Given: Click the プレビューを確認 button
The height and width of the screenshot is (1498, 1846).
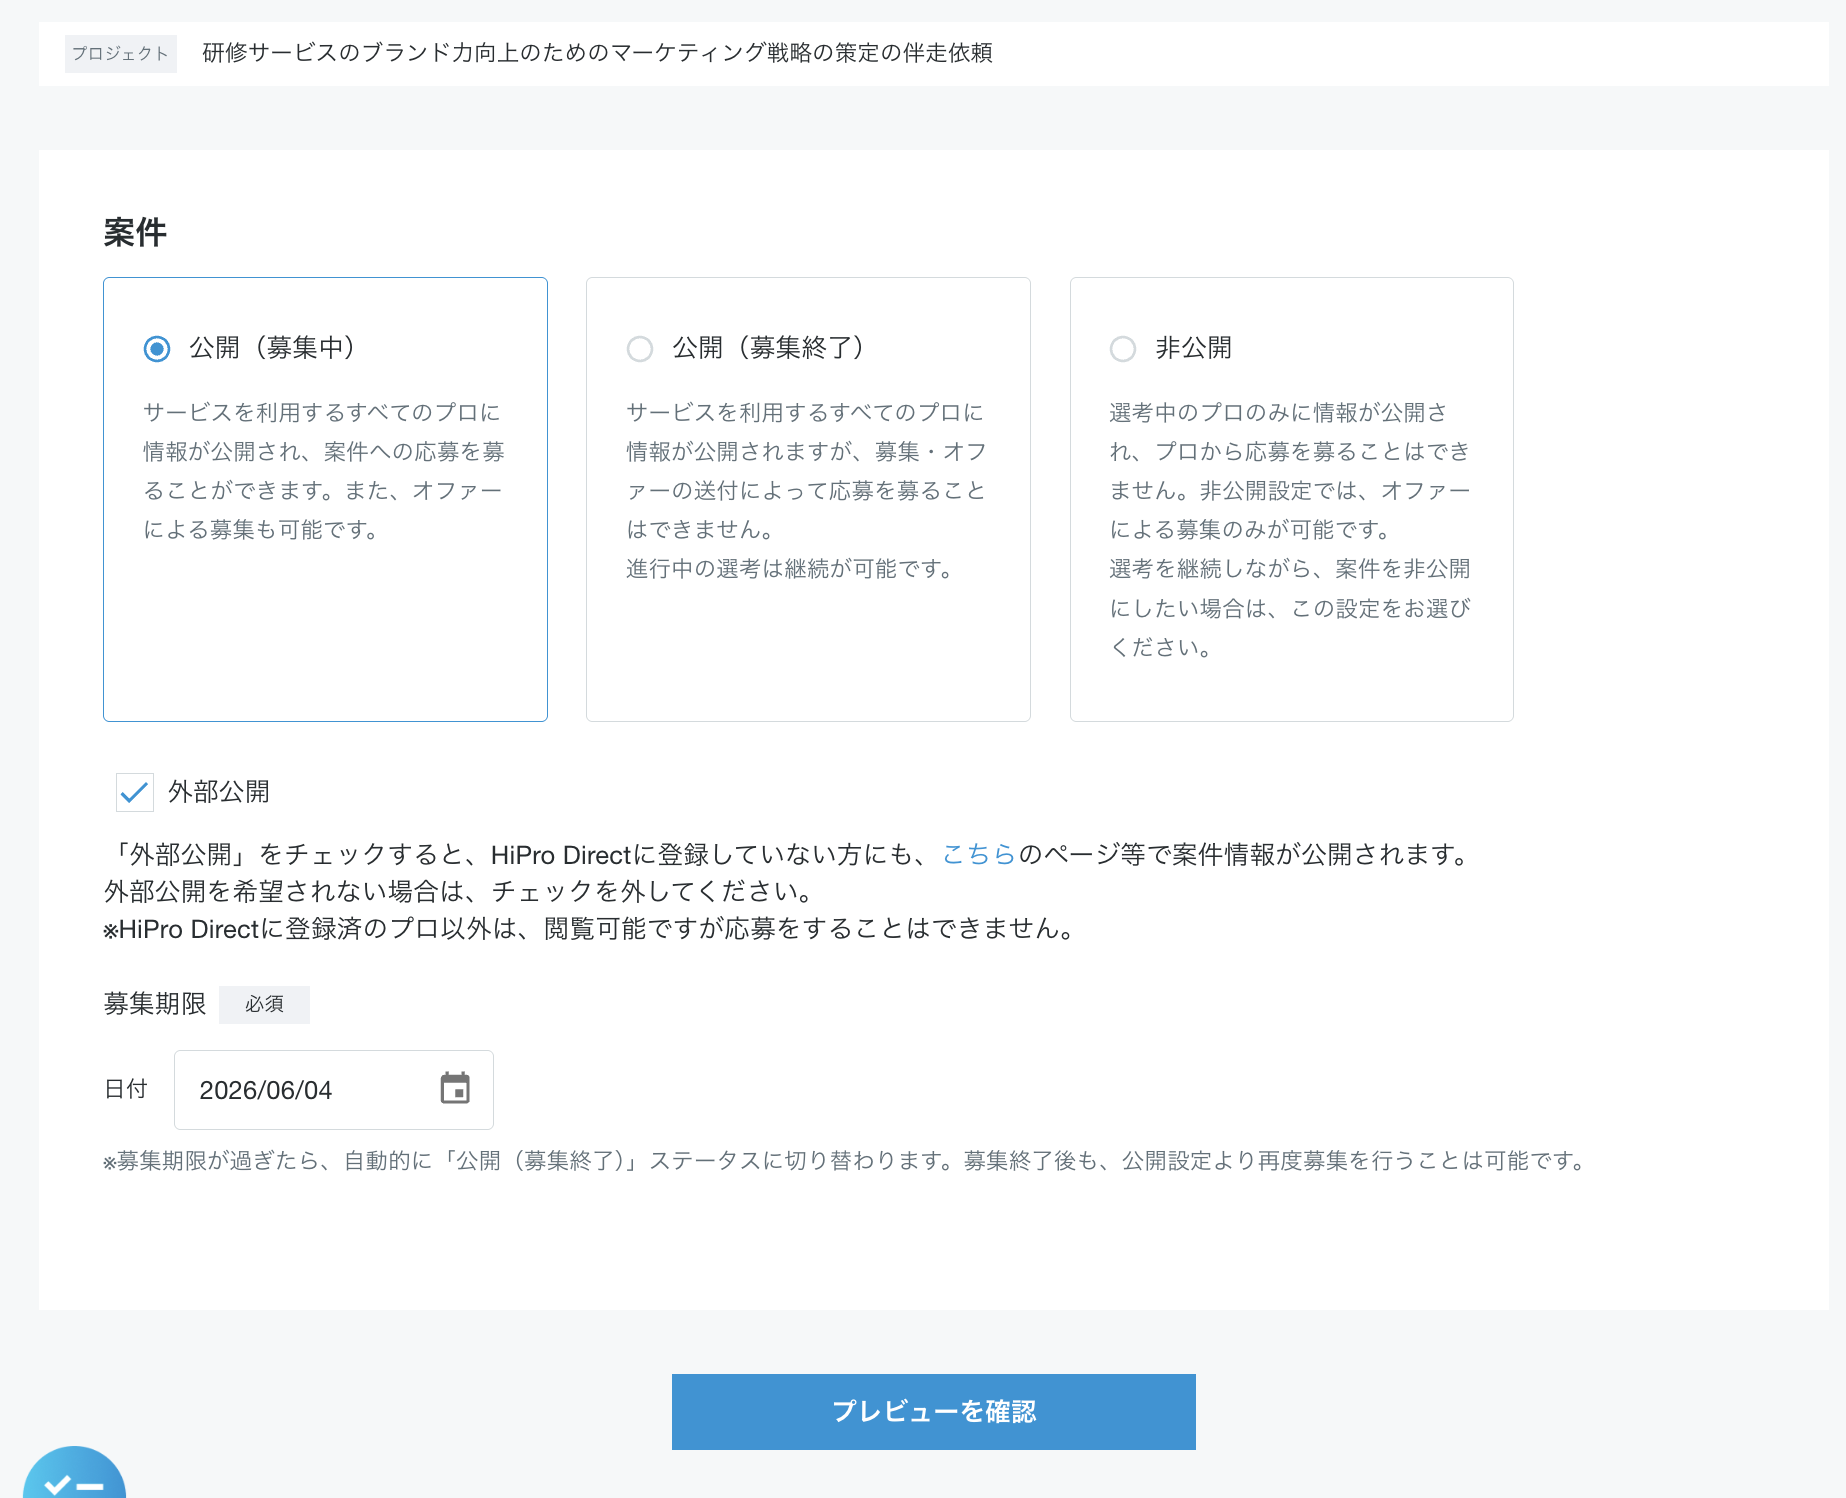Looking at the screenshot, I should pos(933,1411).
